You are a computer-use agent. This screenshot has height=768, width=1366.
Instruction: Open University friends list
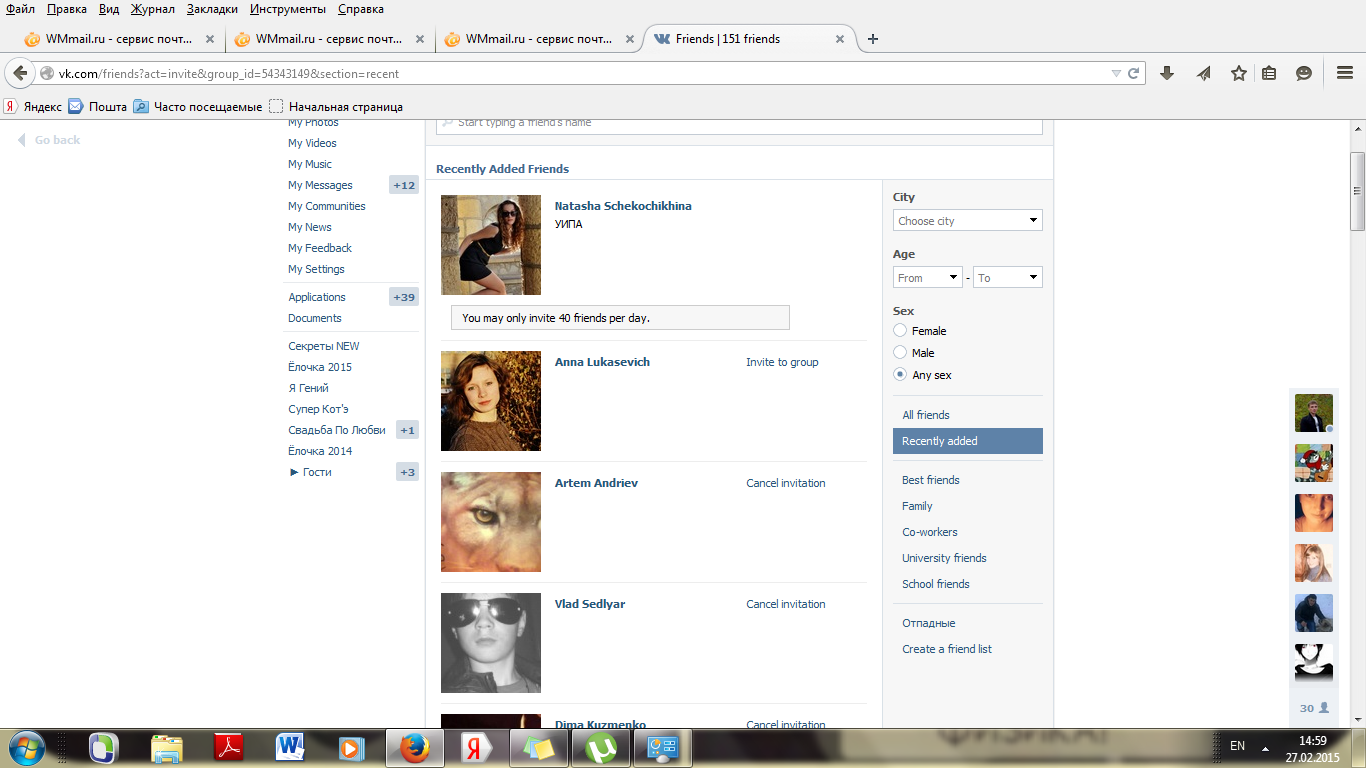tap(944, 558)
